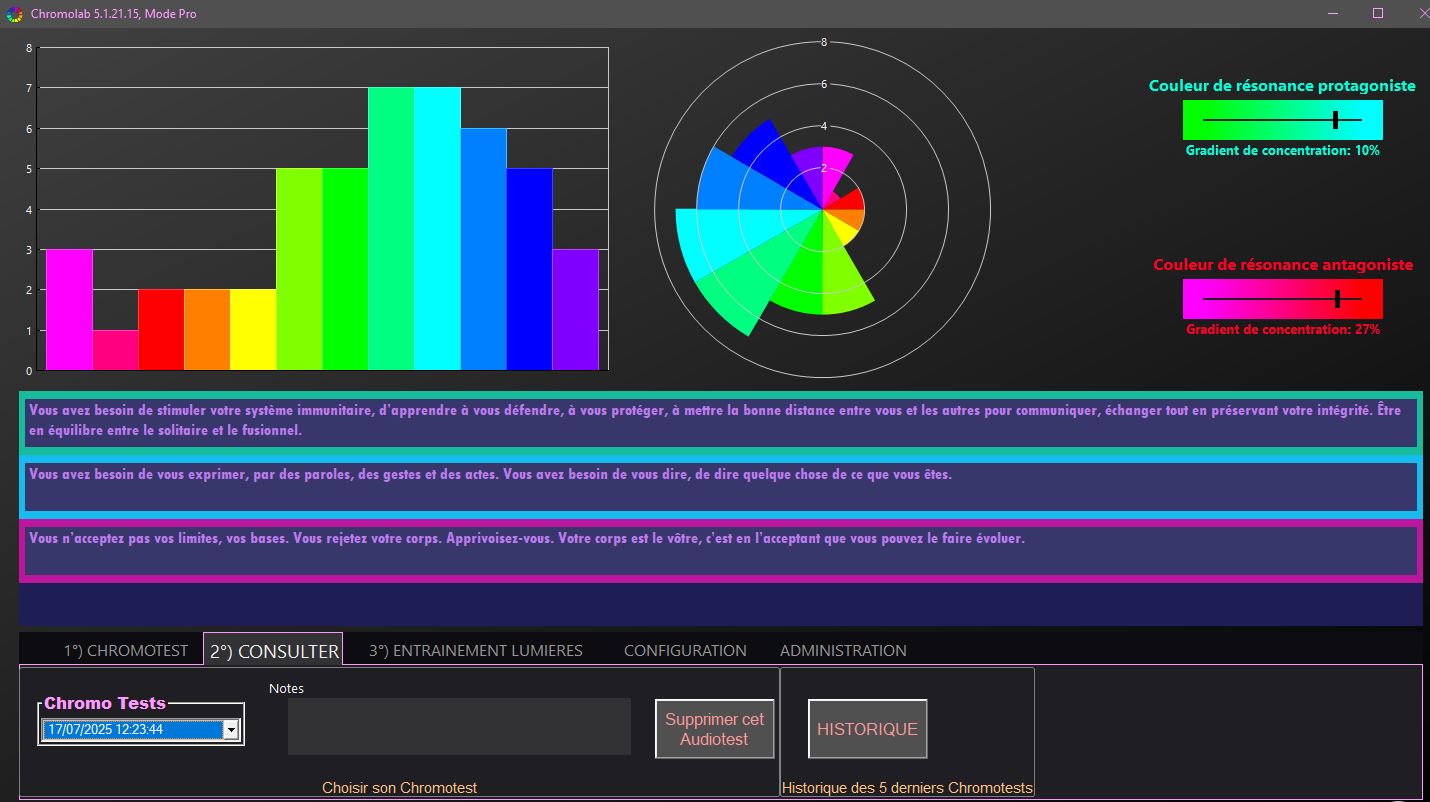
Task: Click the violet bar at histogram's right end
Action: click(x=575, y=310)
